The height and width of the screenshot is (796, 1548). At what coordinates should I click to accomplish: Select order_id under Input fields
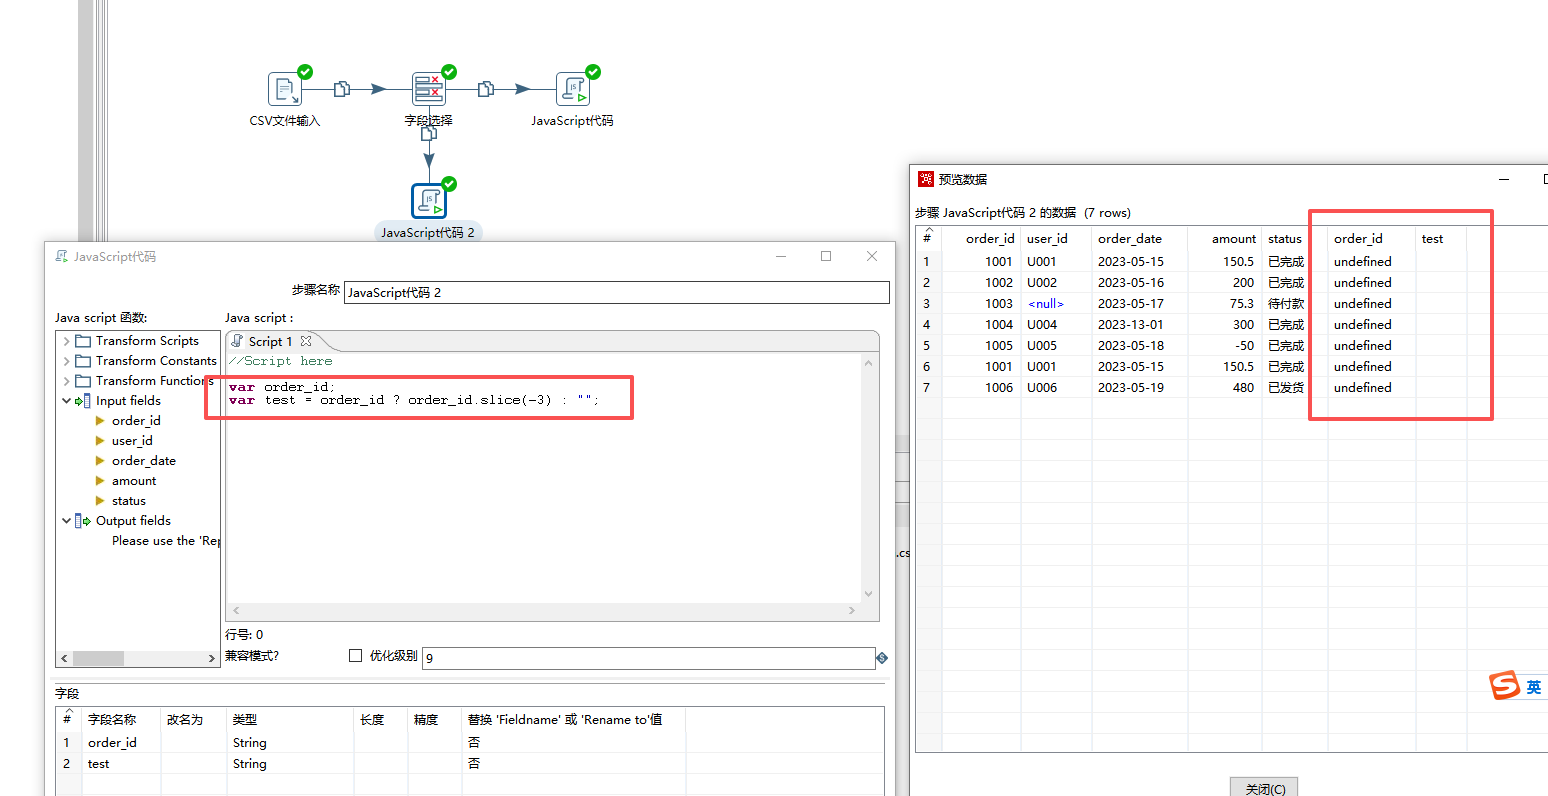136,421
